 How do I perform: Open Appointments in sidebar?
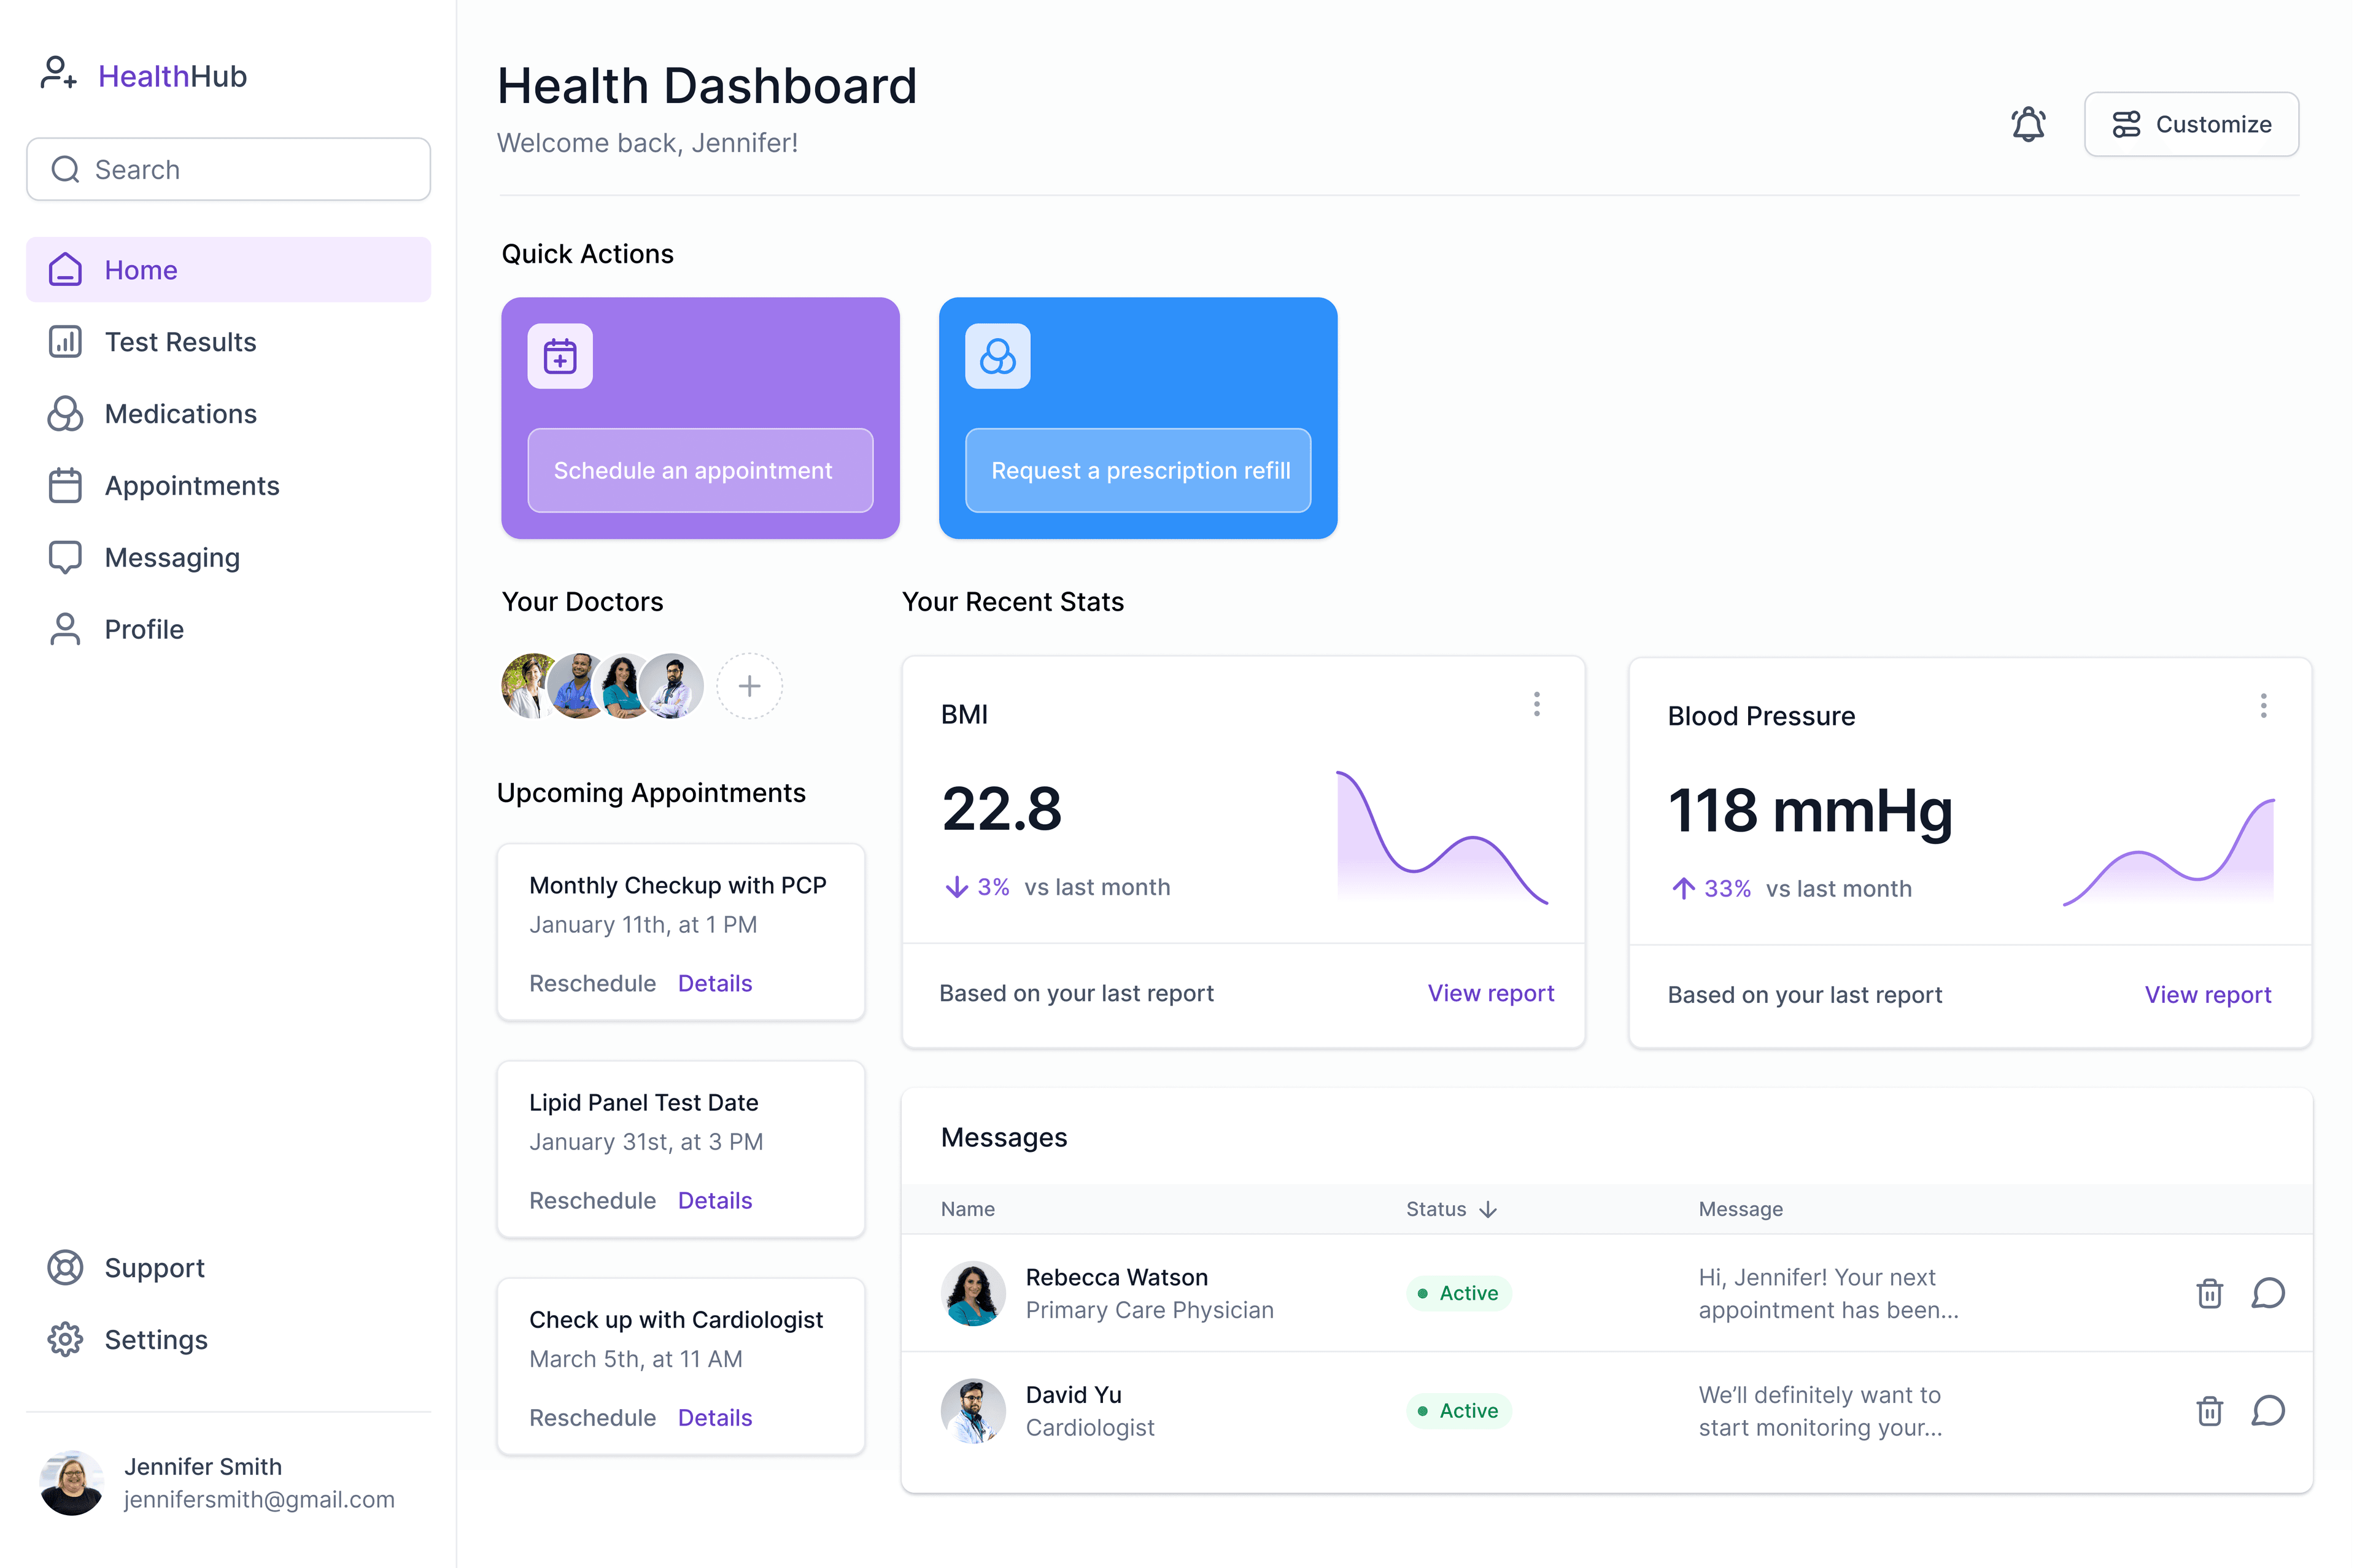click(228, 485)
